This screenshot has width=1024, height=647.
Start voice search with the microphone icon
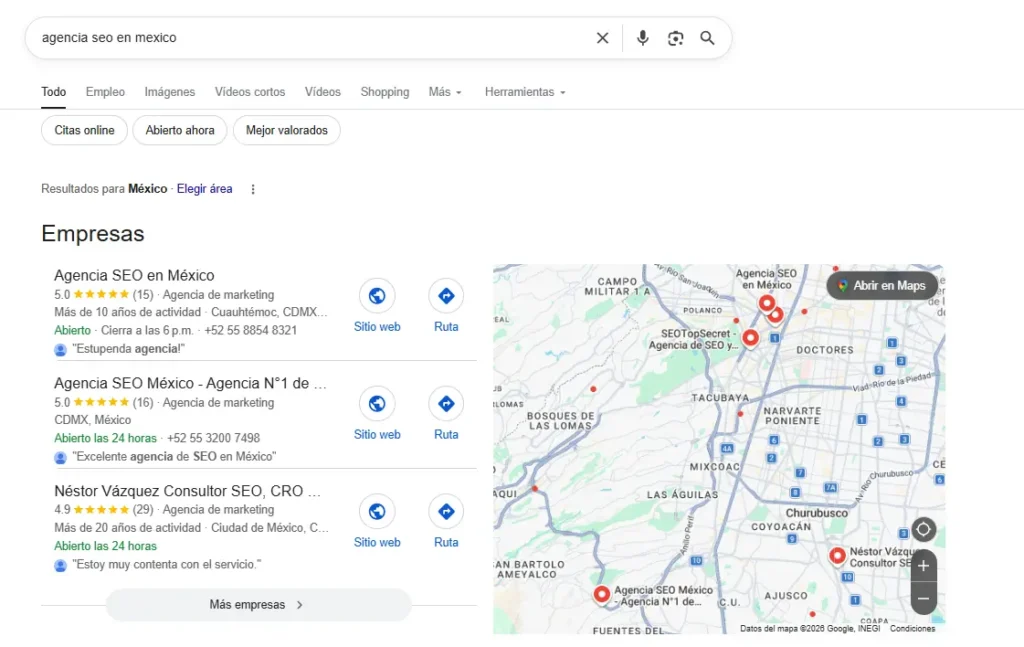point(643,38)
